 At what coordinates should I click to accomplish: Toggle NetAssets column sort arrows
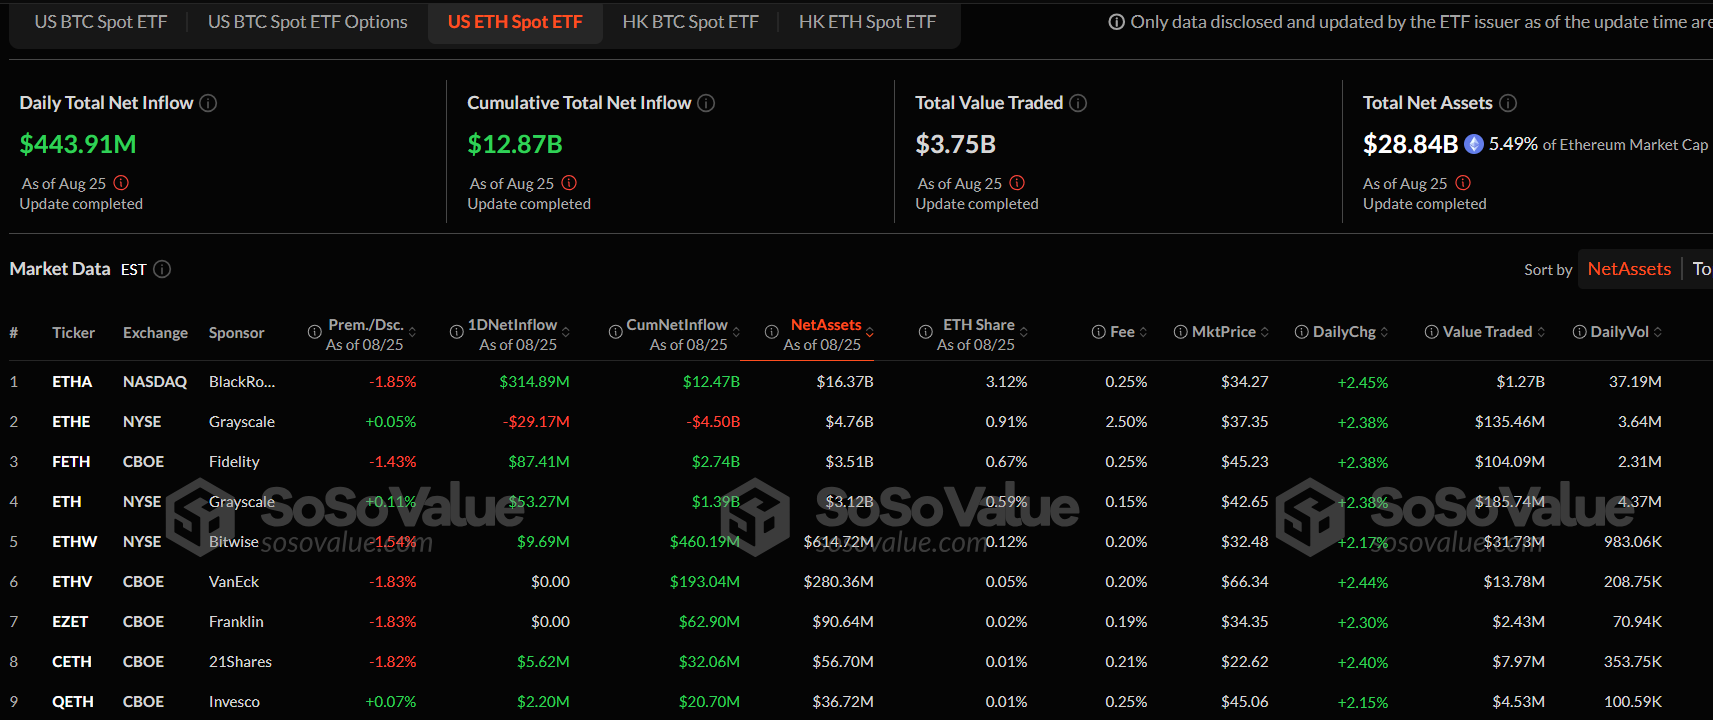(x=870, y=332)
